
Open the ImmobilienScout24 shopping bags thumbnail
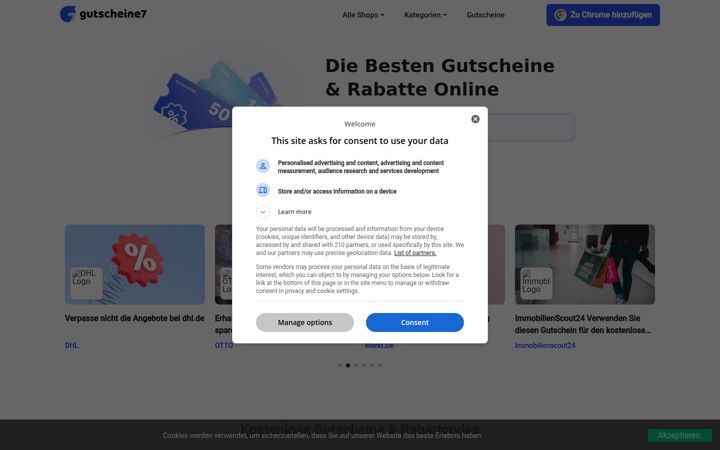[585, 264]
